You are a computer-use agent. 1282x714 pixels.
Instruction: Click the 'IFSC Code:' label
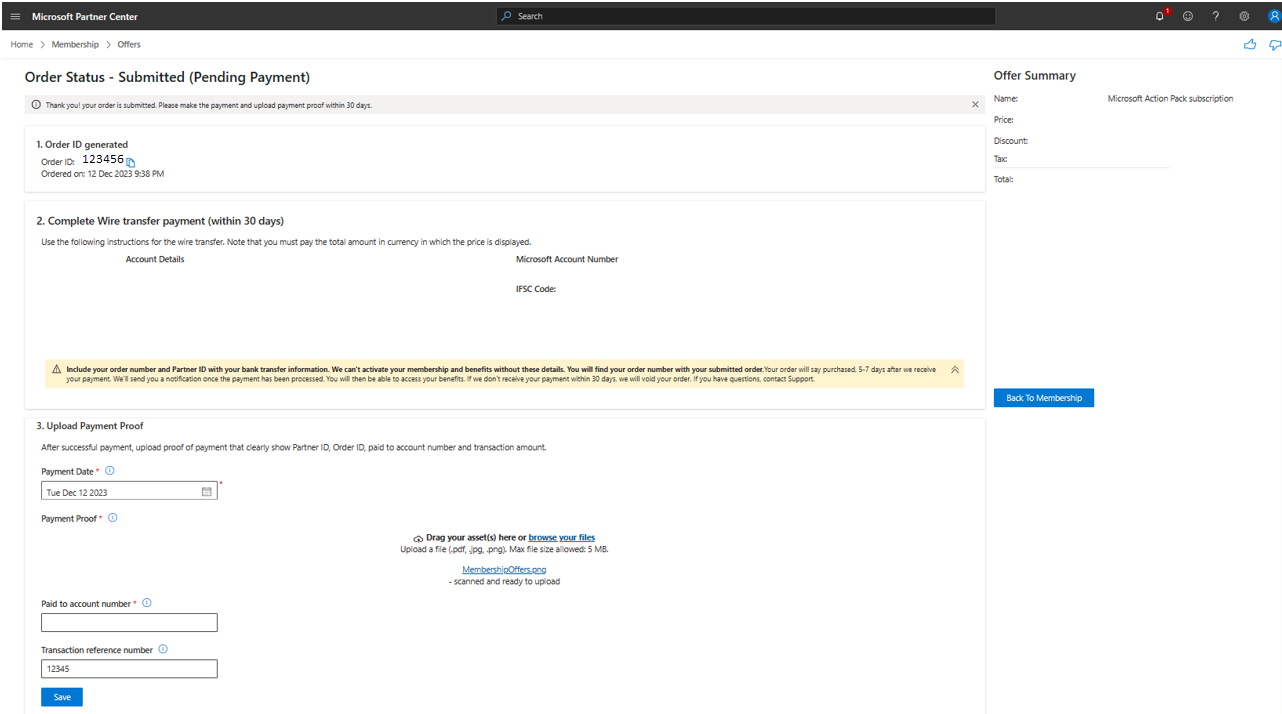[536, 289]
